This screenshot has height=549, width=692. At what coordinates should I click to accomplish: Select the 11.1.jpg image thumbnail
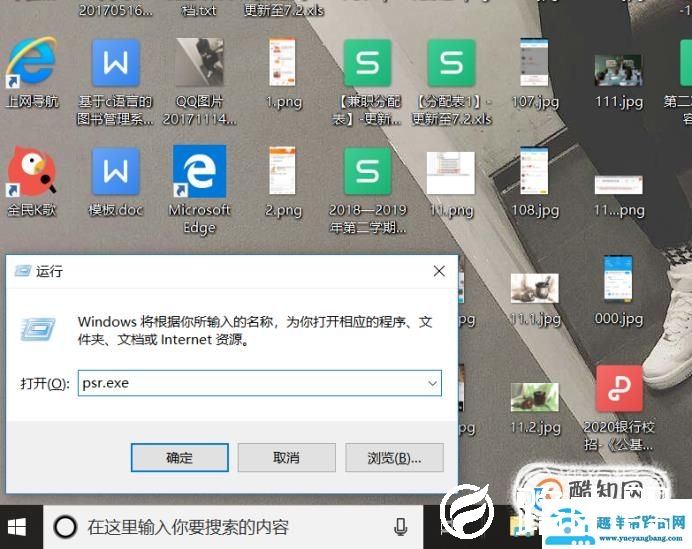tap(534, 288)
